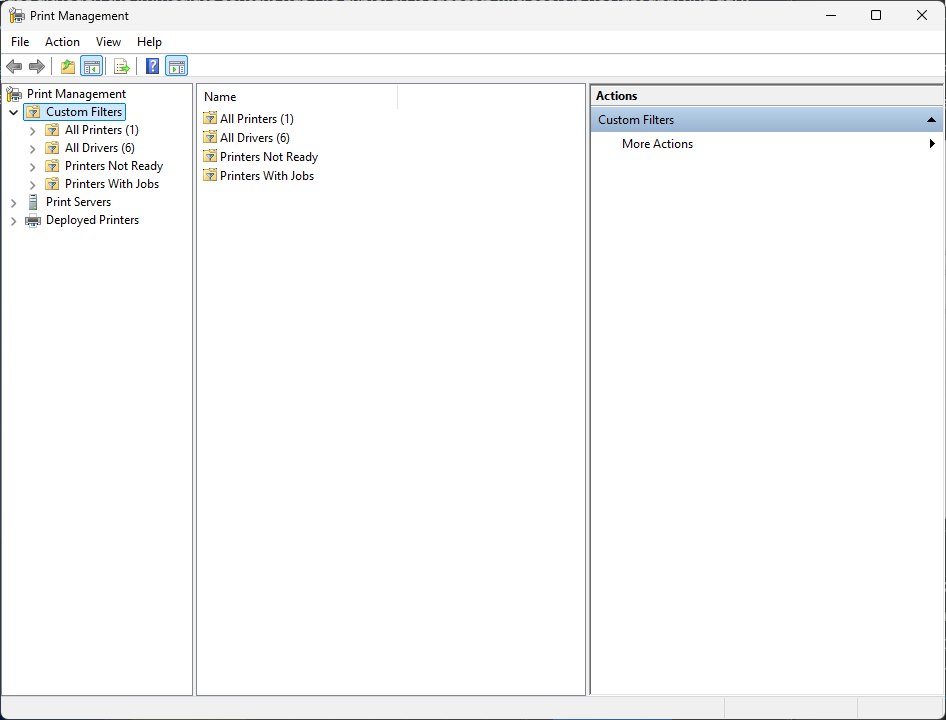The height and width of the screenshot is (720, 946).
Task: Expand the All Printers (1) tree node
Action: pos(33,131)
